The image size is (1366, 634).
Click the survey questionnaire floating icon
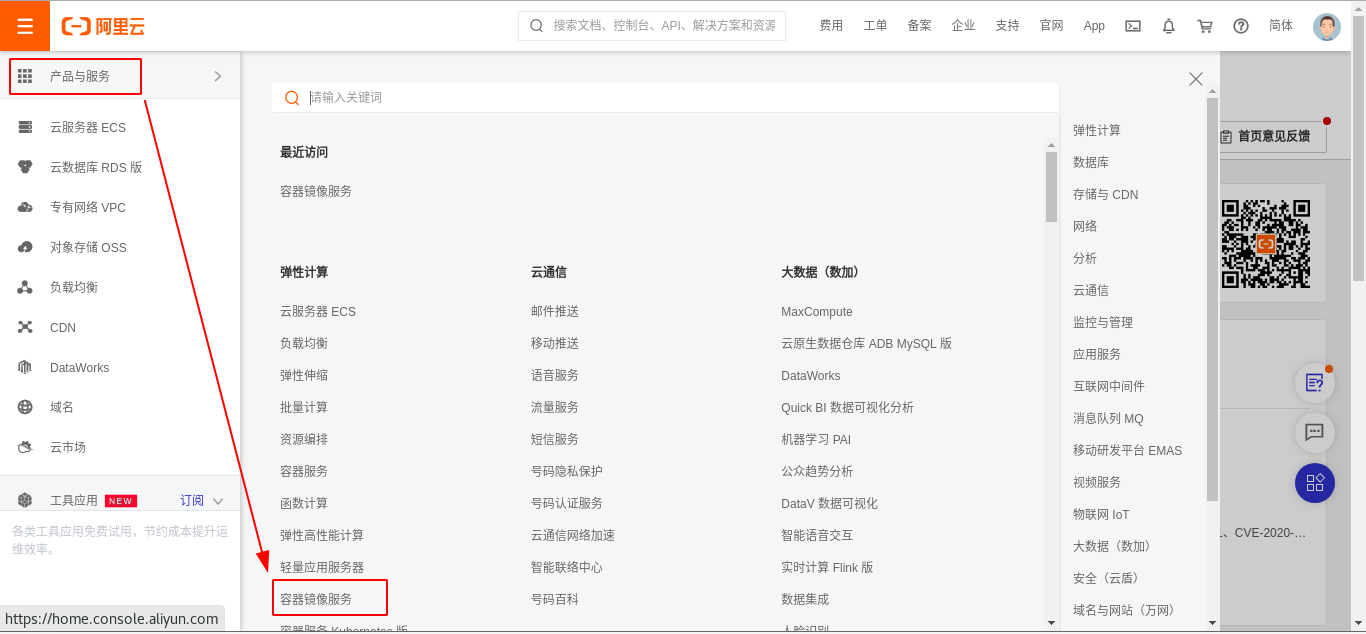[x=1315, y=382]
